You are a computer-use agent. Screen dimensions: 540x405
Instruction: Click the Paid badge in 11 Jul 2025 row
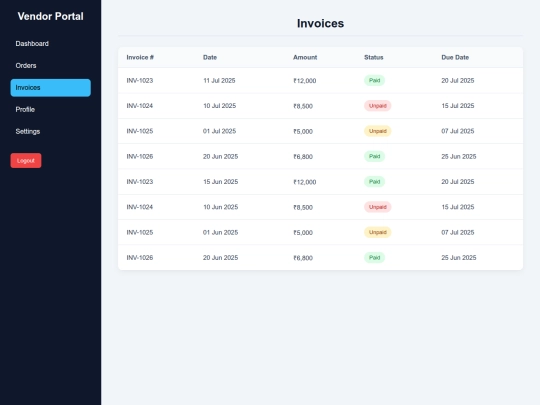click(x=374, y=81)
